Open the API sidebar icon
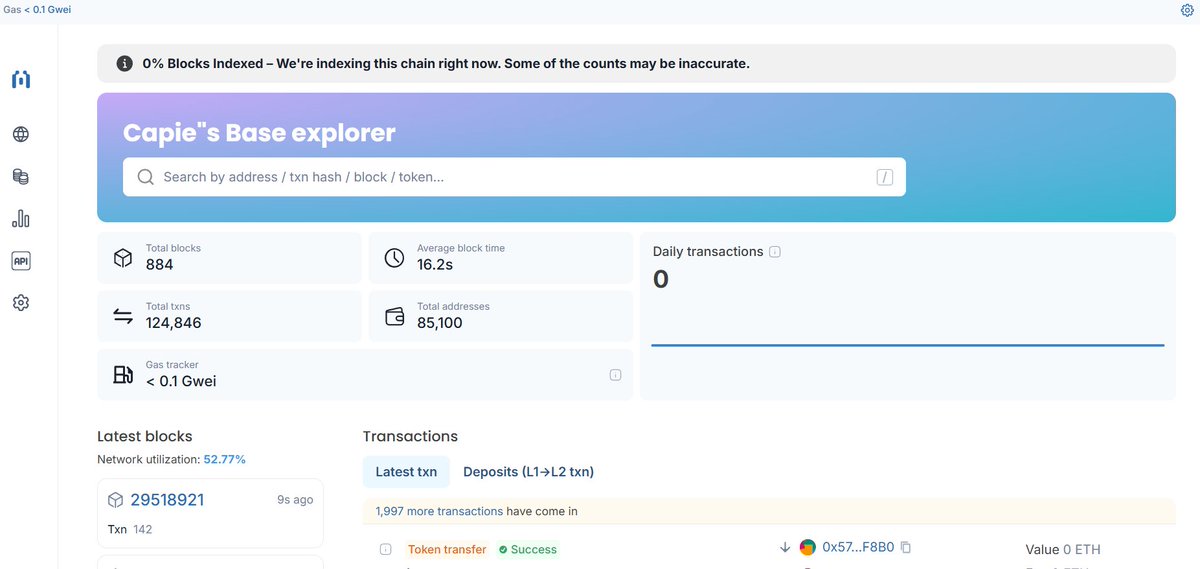Viewport: 1200px width, 569px height. click(20, 260)
